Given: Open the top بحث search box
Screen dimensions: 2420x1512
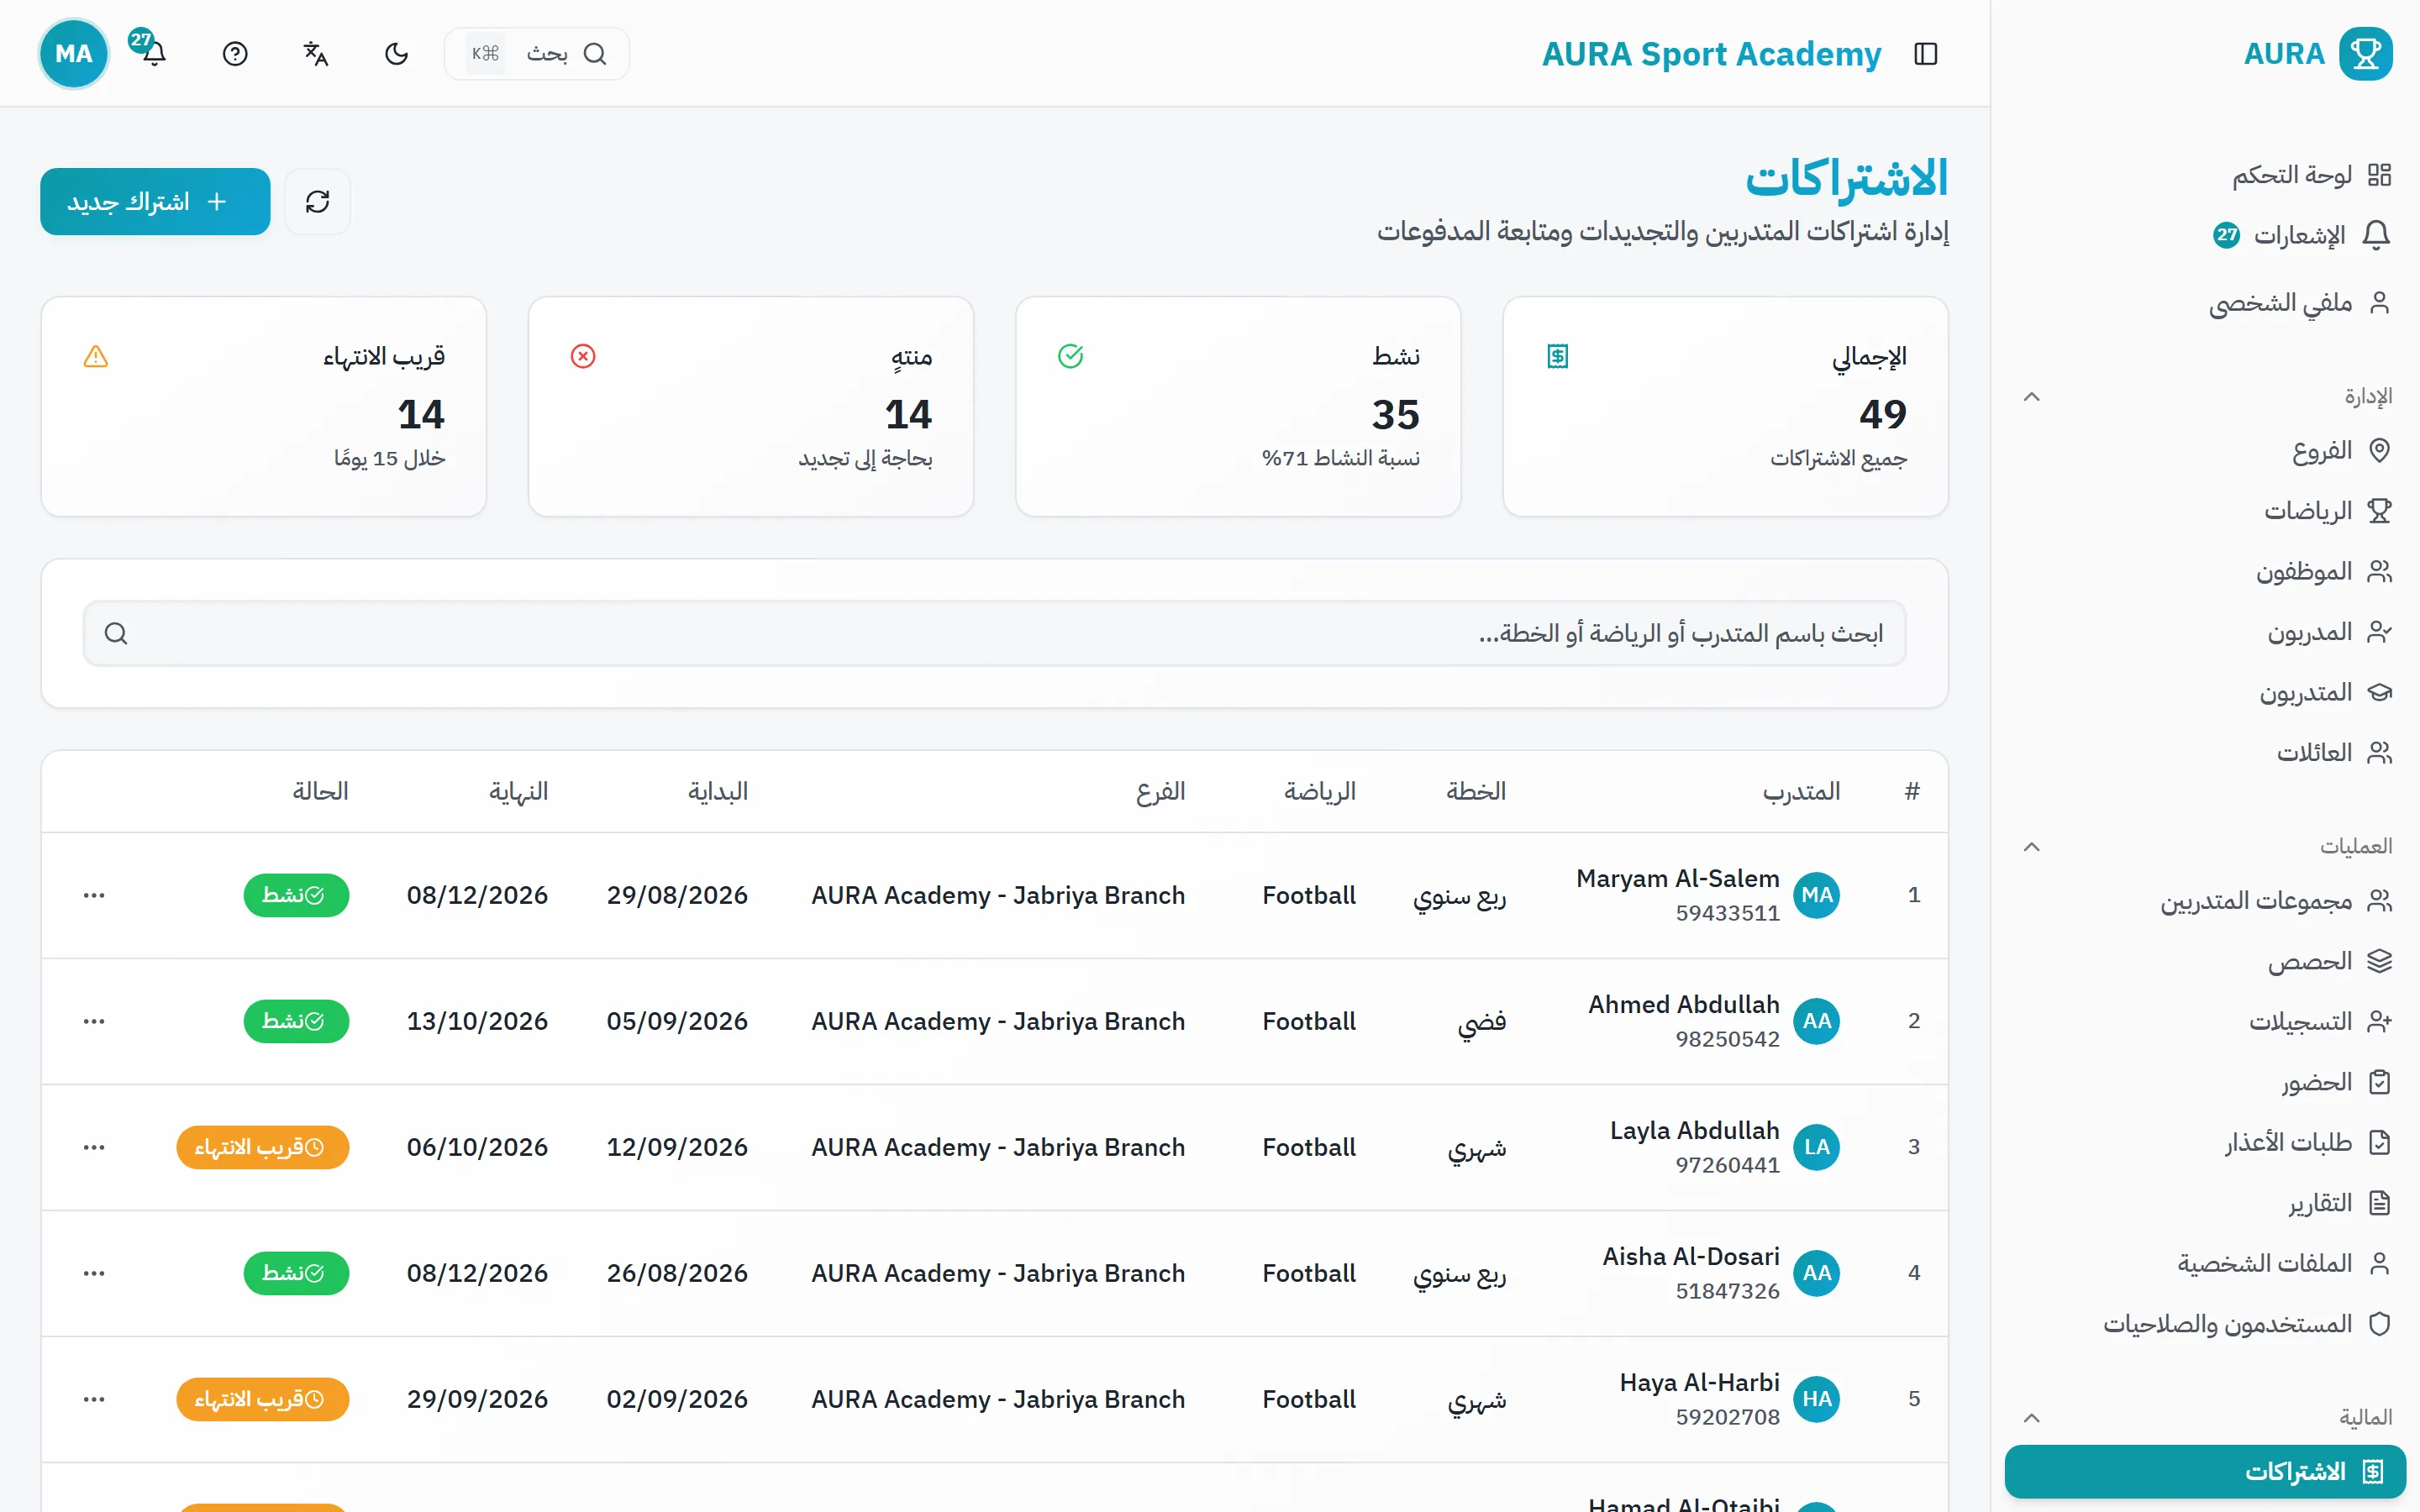Looking at the screenshot, I should pyautogui.click(x=537, y=54).
